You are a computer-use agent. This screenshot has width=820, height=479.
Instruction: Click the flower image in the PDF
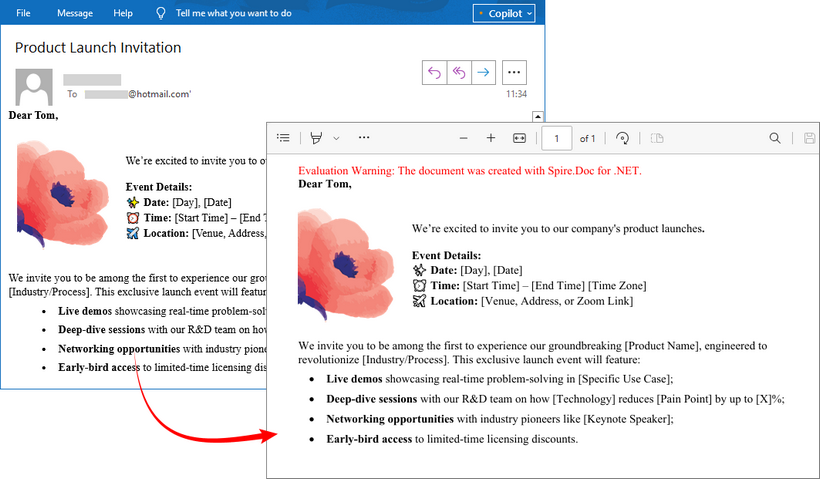click(346, 264)
